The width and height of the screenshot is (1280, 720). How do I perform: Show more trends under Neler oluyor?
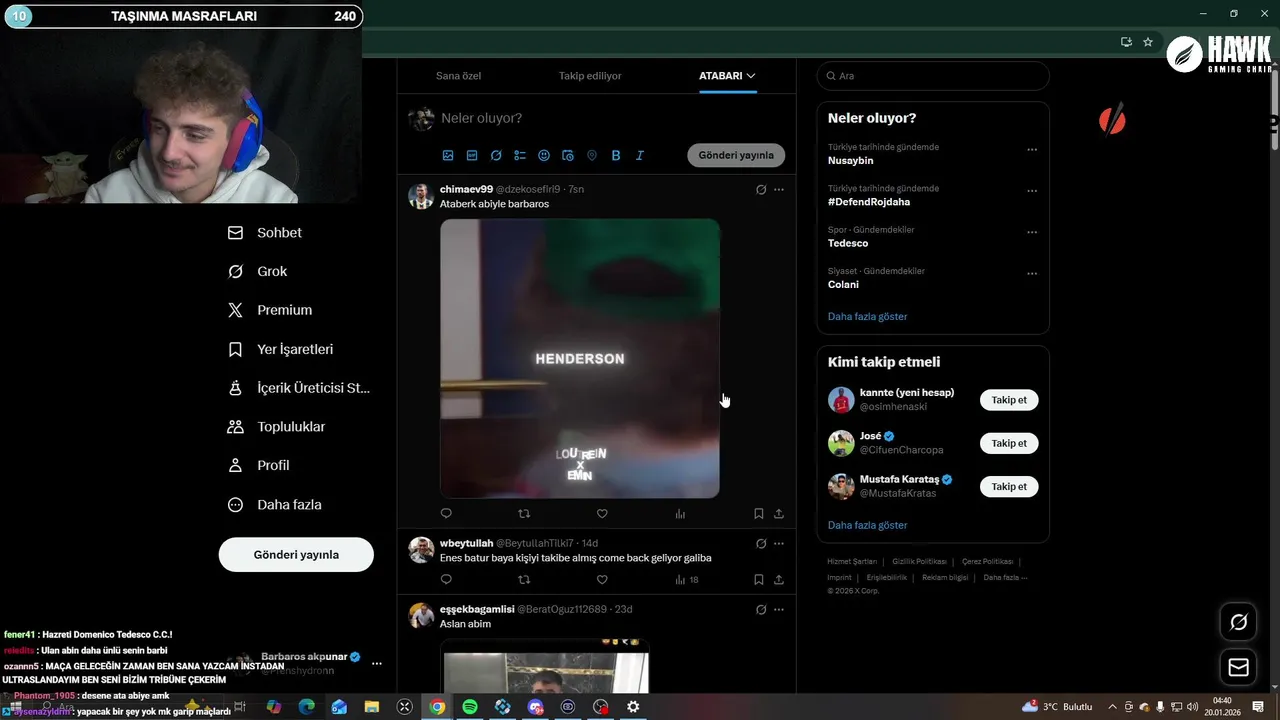[x=867, y=317]
